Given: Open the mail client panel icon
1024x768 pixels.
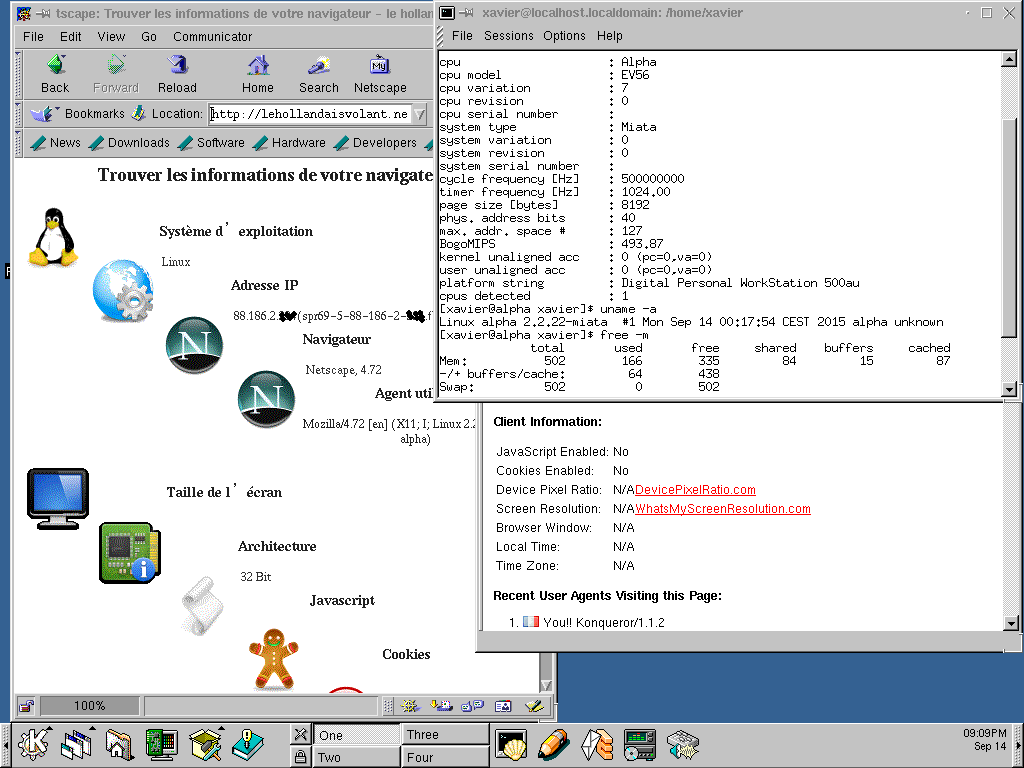Looking at the screenshot, I should [597, 744].
